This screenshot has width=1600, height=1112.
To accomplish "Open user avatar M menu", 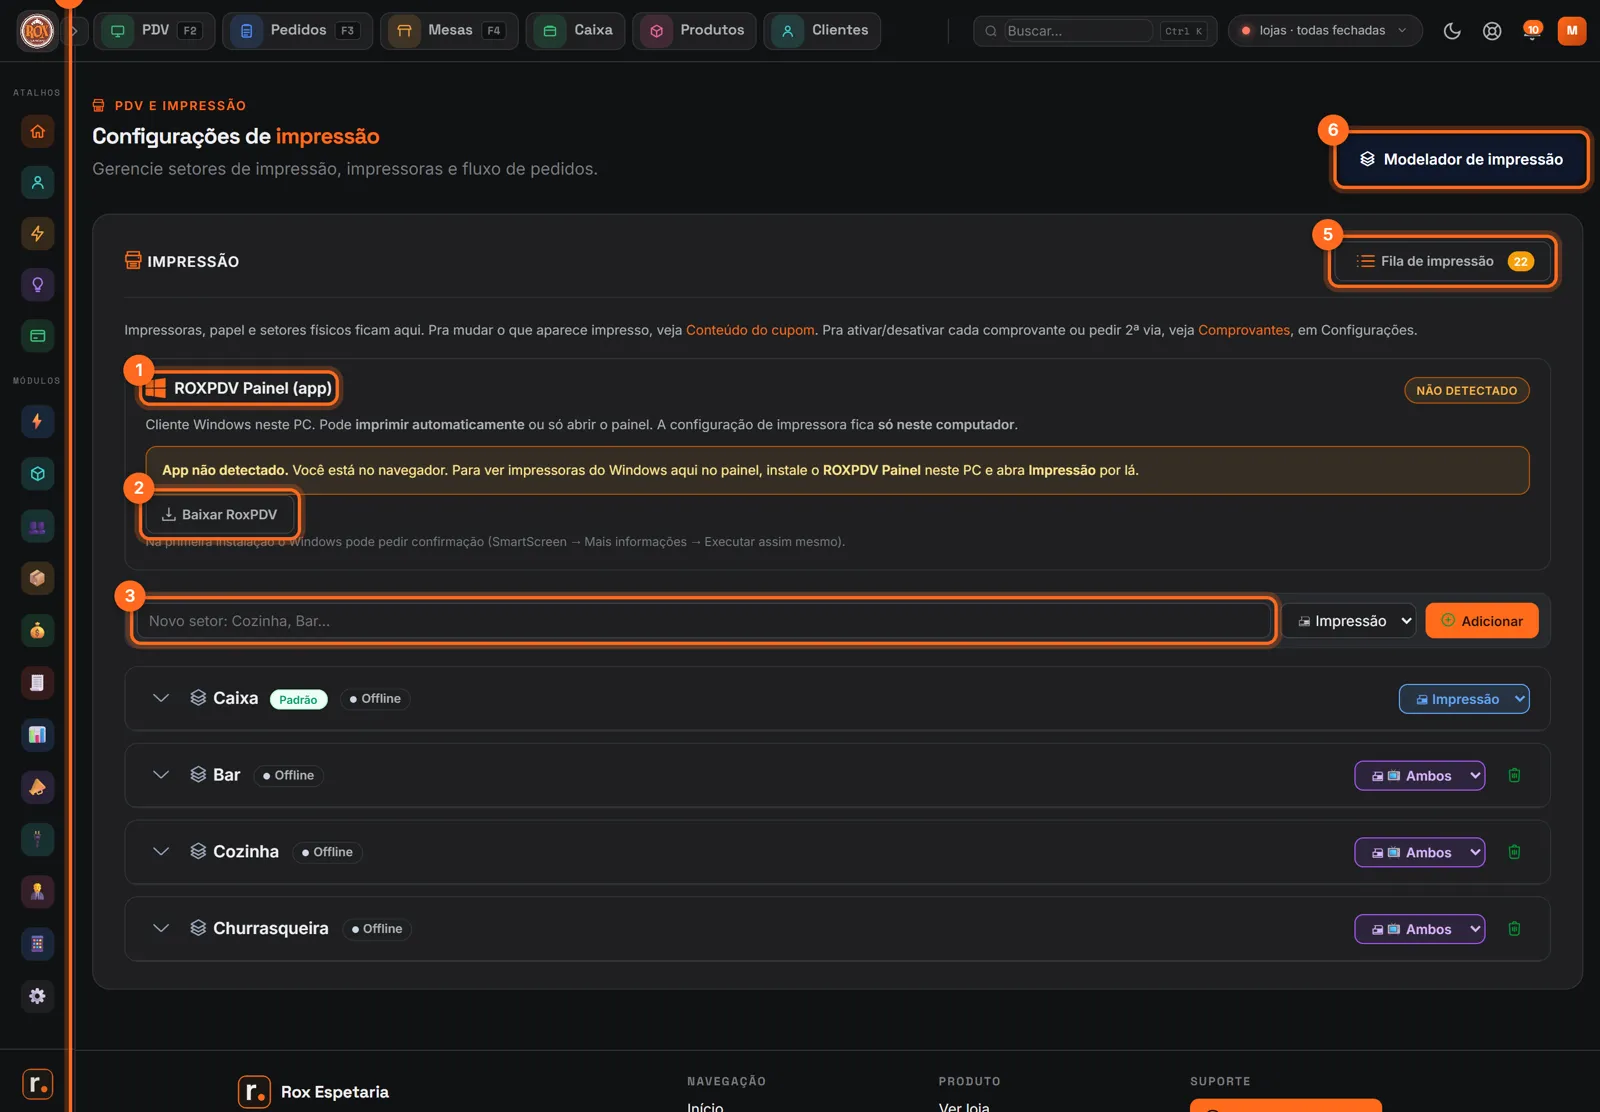I will pyautogui.click(x=1572, y=31).
